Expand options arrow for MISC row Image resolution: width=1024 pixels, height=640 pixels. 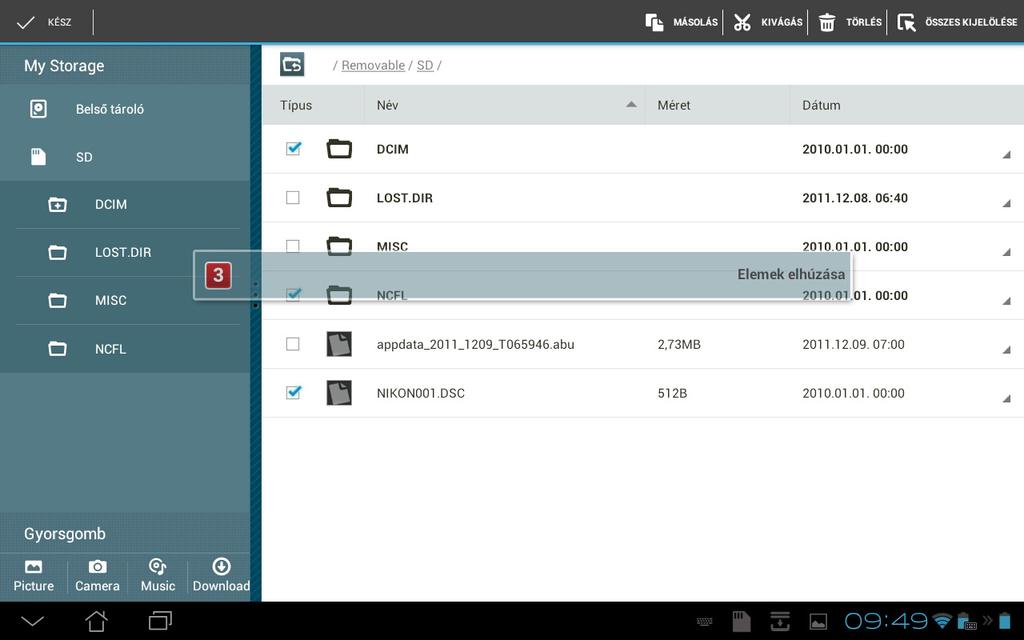(x=1006, y=252)
